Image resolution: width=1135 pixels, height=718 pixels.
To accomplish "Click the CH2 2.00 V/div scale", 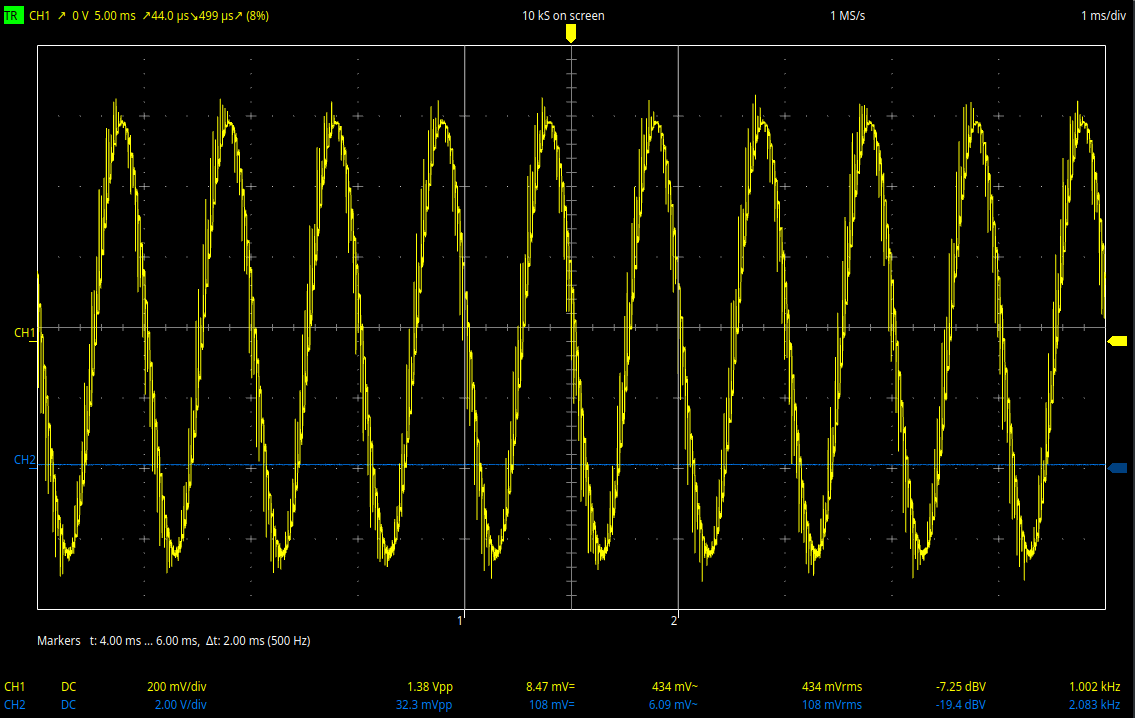I will point(180,705).
